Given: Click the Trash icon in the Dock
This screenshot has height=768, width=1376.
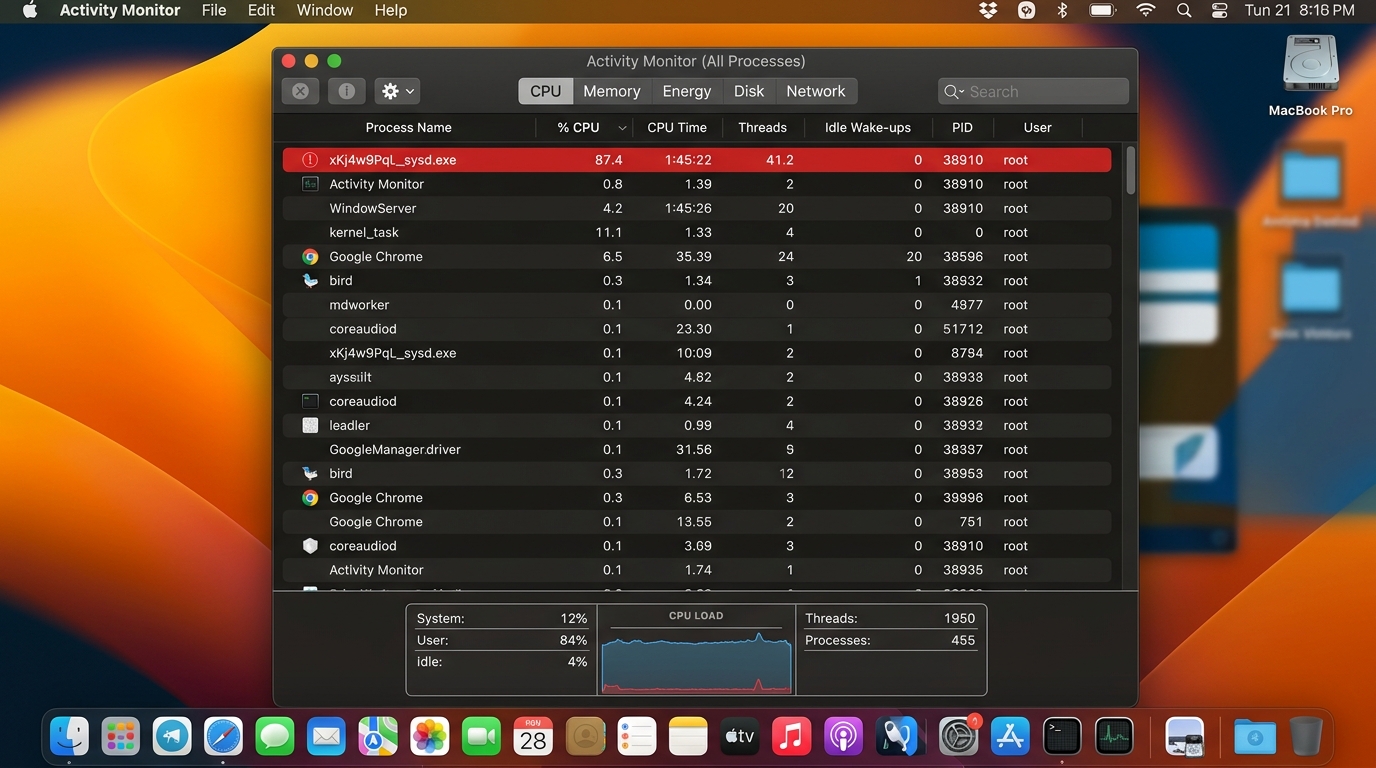Looking at the screenshot, I should pyautogui.click(x=1307, y=736).
